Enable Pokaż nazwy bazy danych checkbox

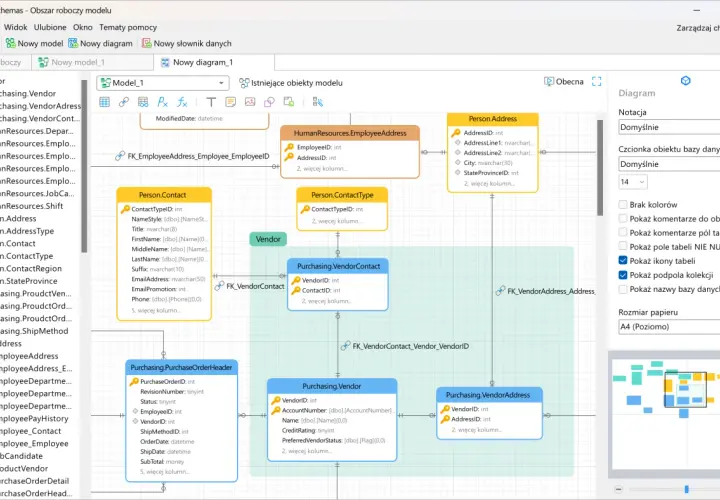pyautogui.click(x=623, y=289)
